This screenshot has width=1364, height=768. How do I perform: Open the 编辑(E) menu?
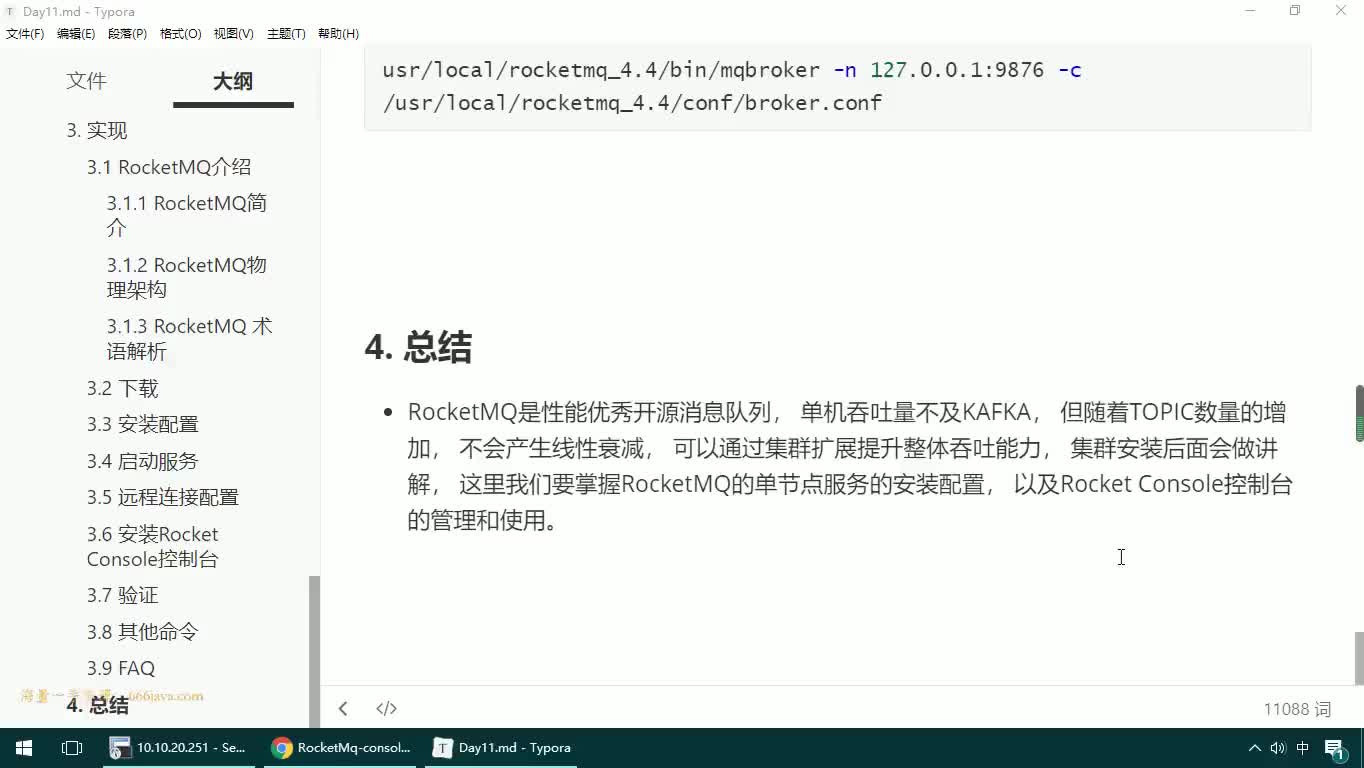[76, 34]
